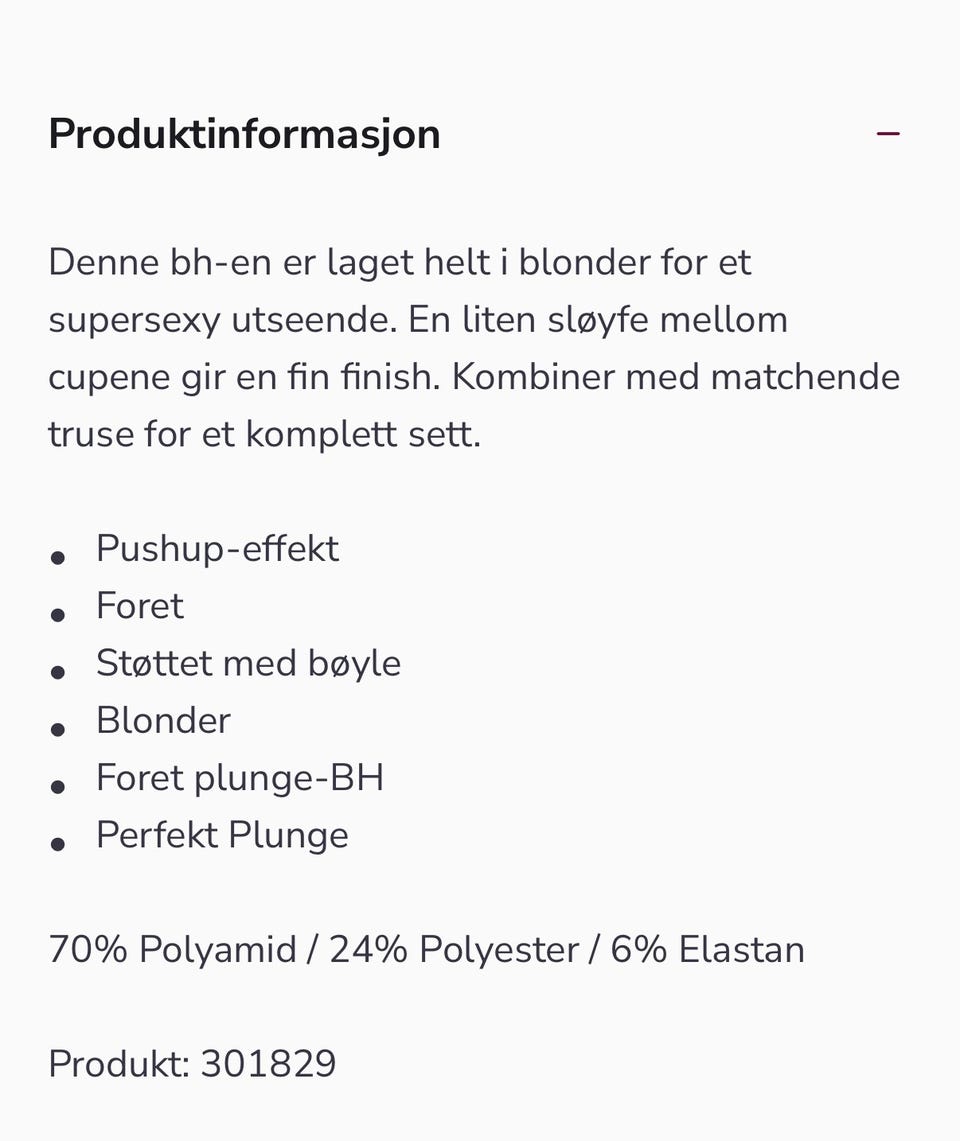Image resolution: width=960 pixels, height=1141 pixels.
Task: Select the product description paragraph
Action: [473, 347]
